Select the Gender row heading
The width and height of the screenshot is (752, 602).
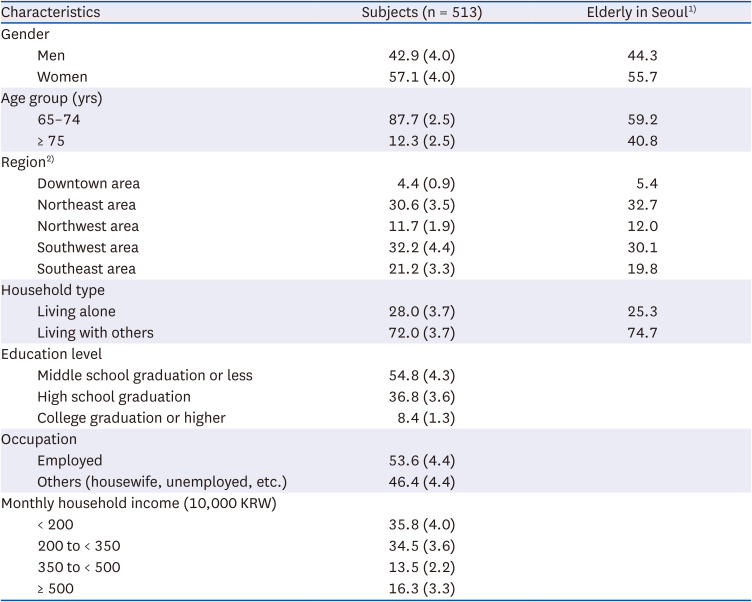pos(25,34)
